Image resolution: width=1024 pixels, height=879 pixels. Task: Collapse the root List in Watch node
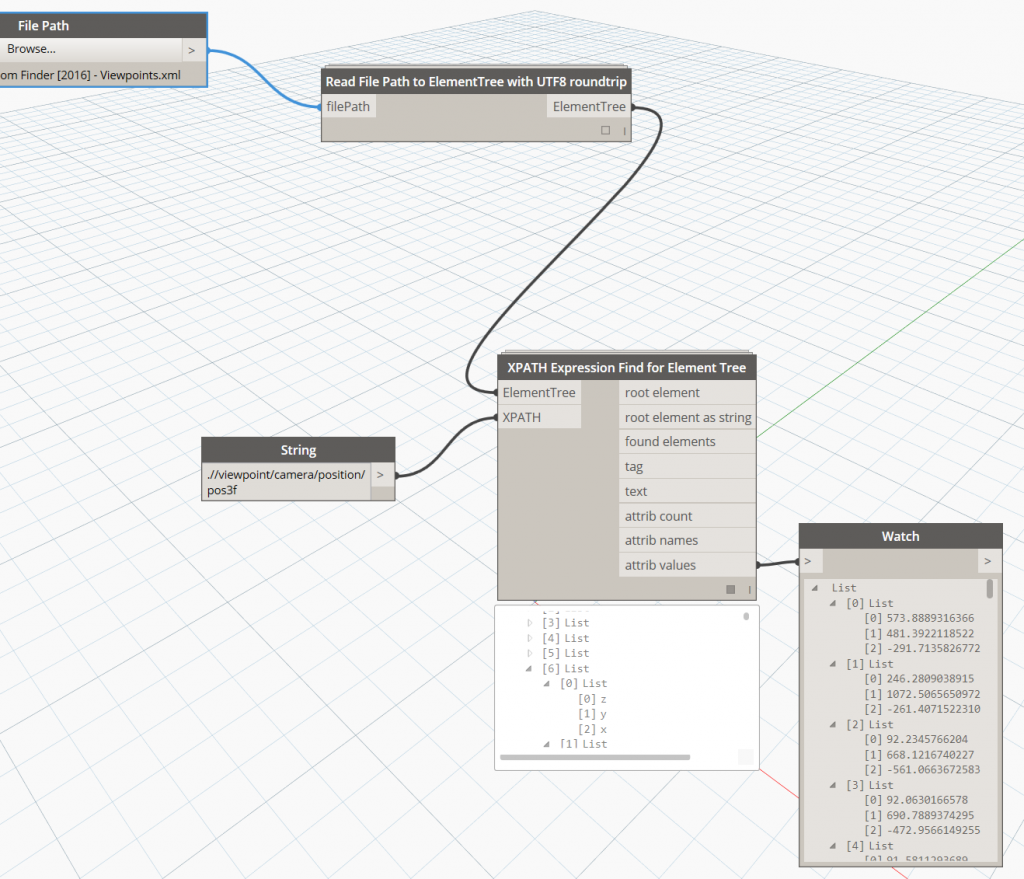coord(816,588)
